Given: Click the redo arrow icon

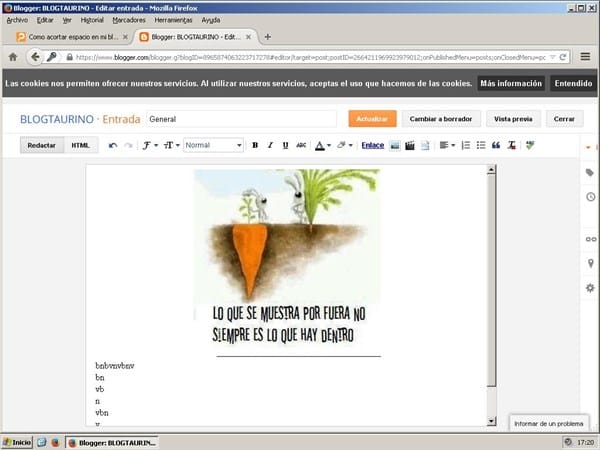Looking at the screenshot, I should tap(128, 145).
